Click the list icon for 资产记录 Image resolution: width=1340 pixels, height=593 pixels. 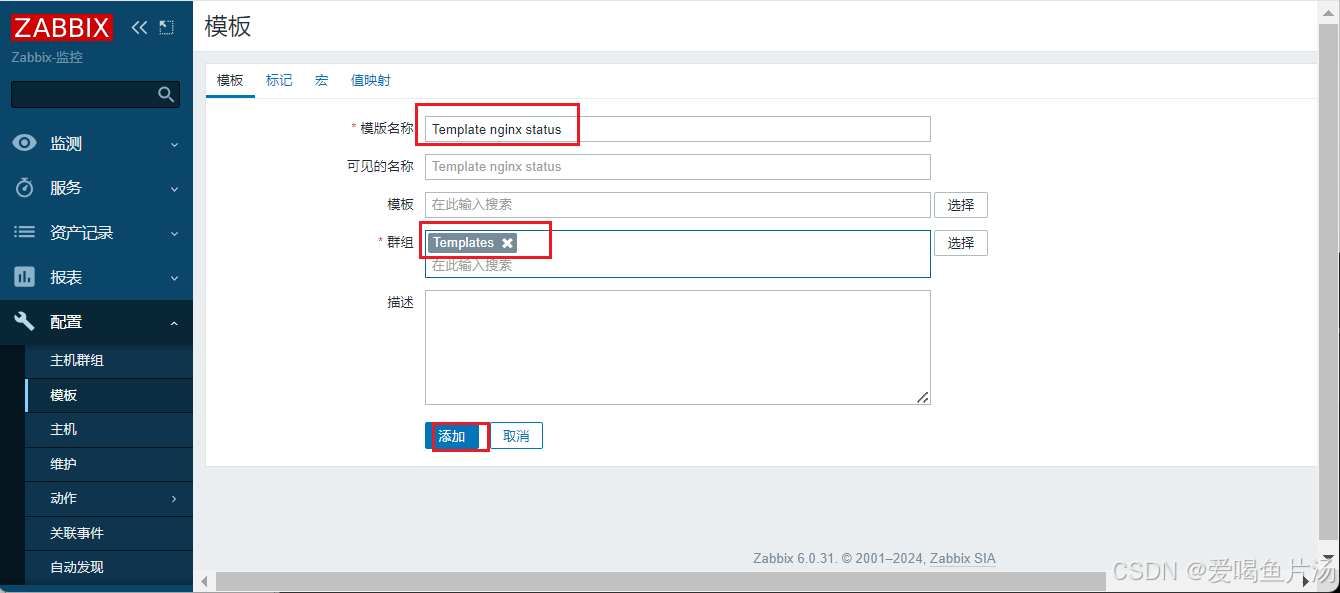24,232
